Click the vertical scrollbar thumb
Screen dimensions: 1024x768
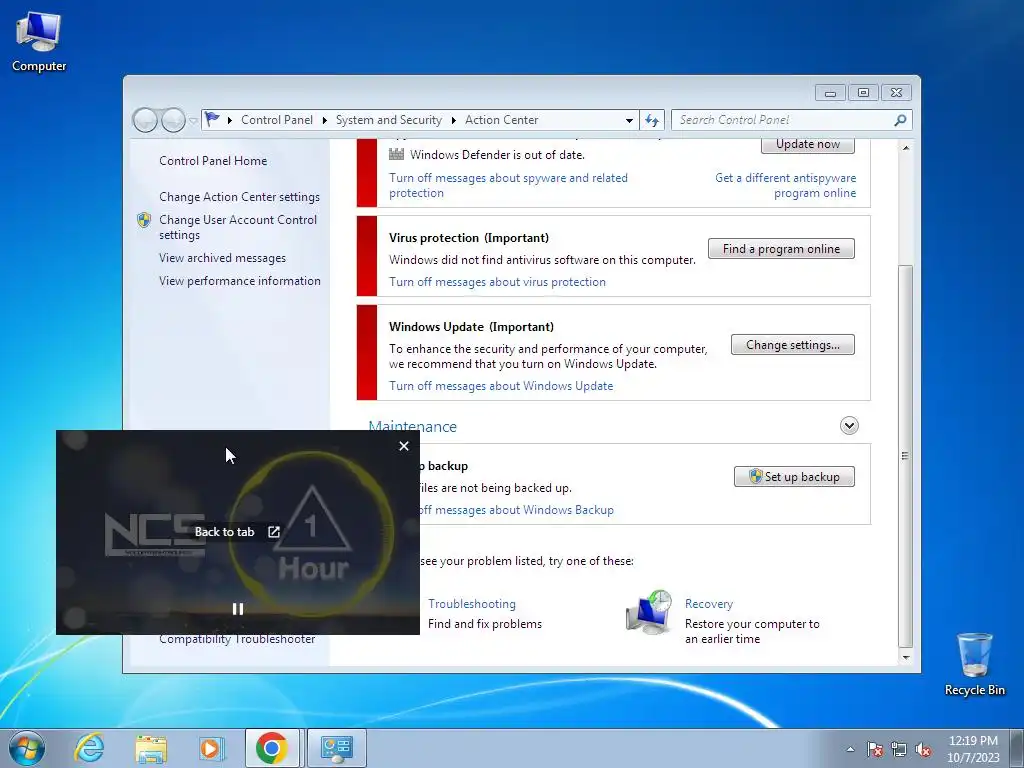click(x=906, y=455)
